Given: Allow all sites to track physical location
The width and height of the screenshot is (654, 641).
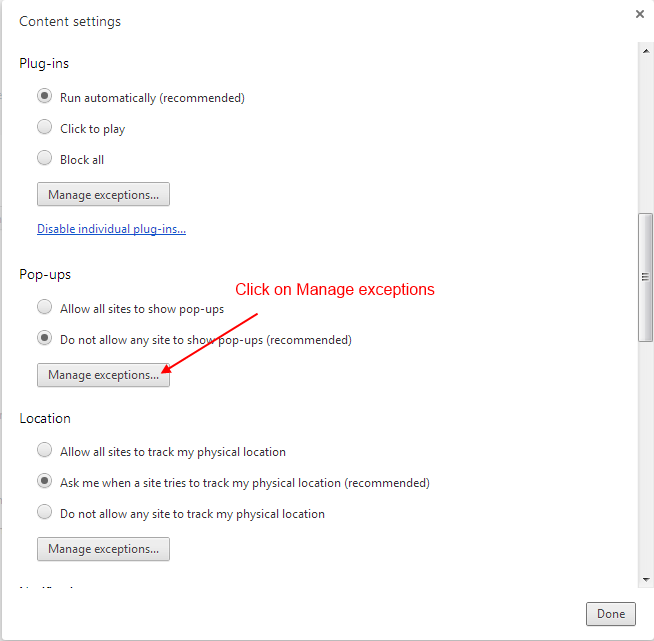Looking at the screenshot, I should click(x=44, y=451).
